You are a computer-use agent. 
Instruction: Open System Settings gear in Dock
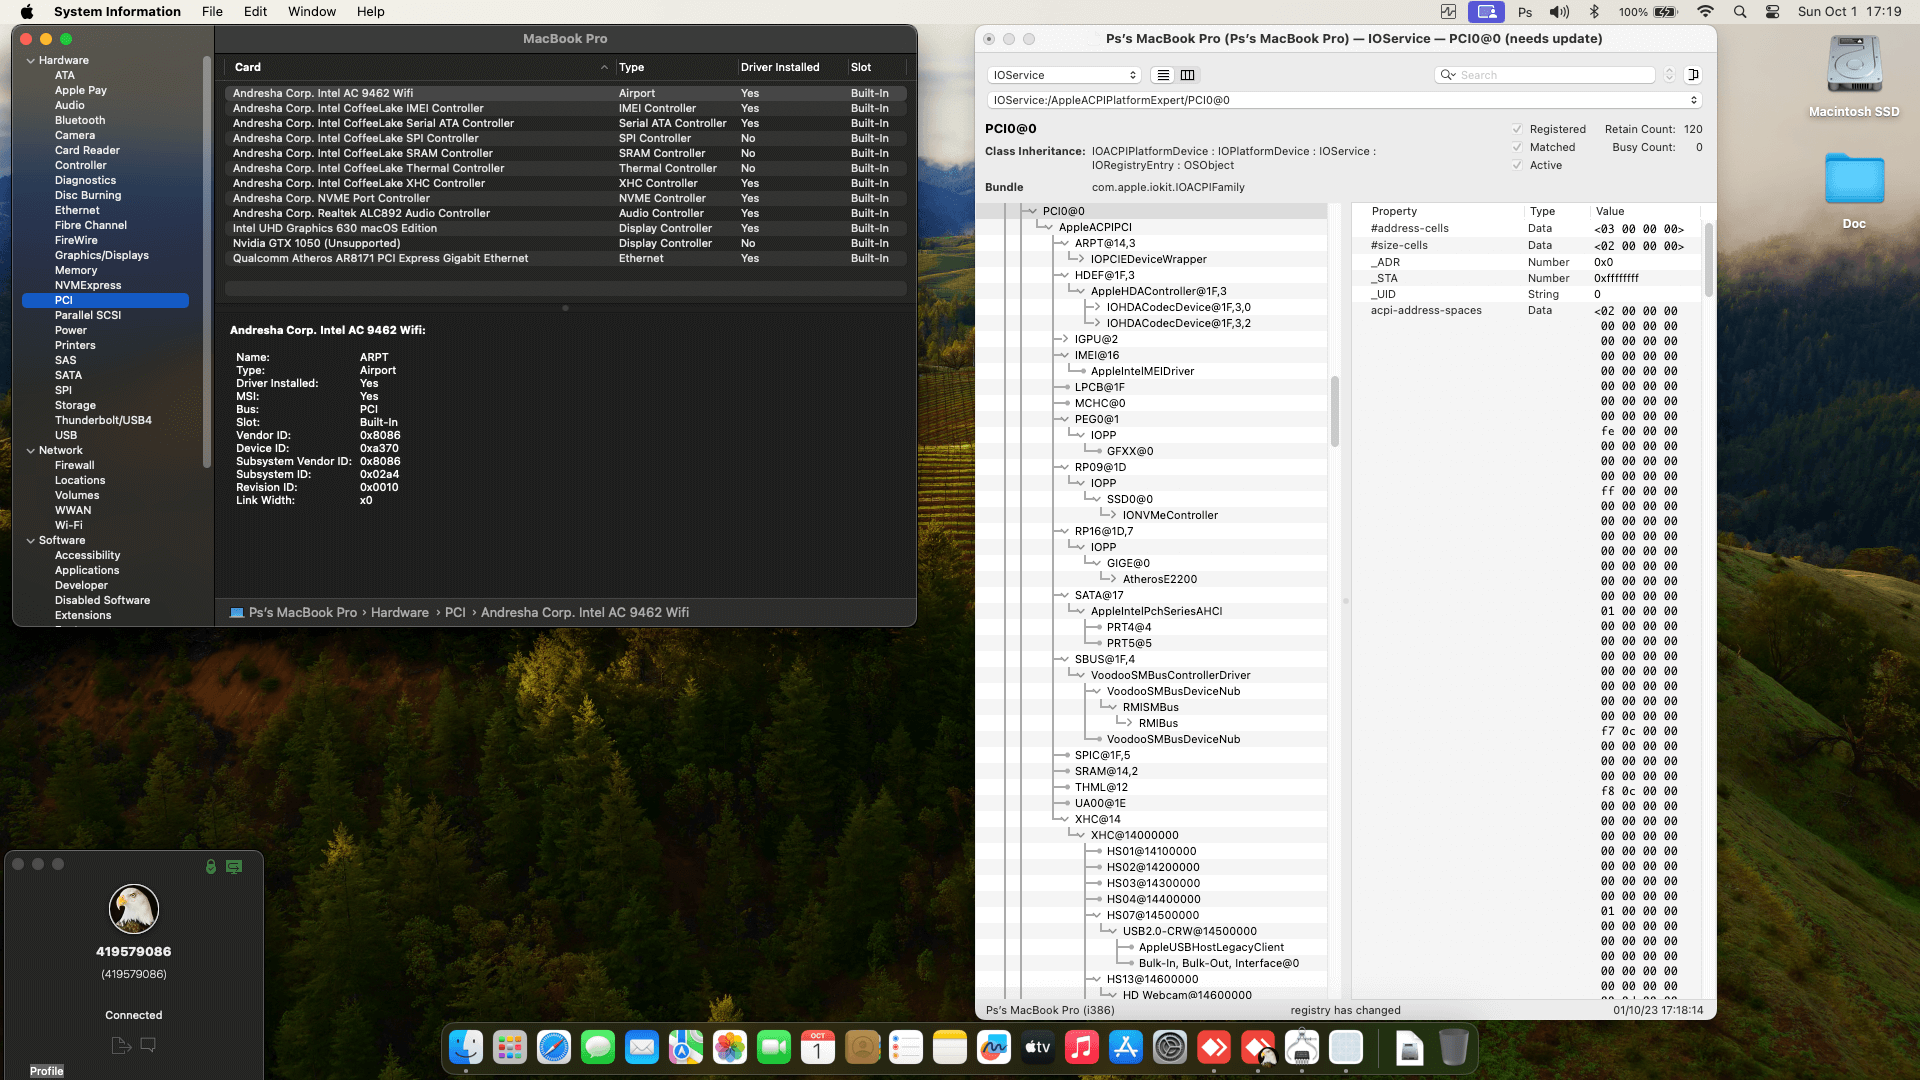coord(1170,1047)
